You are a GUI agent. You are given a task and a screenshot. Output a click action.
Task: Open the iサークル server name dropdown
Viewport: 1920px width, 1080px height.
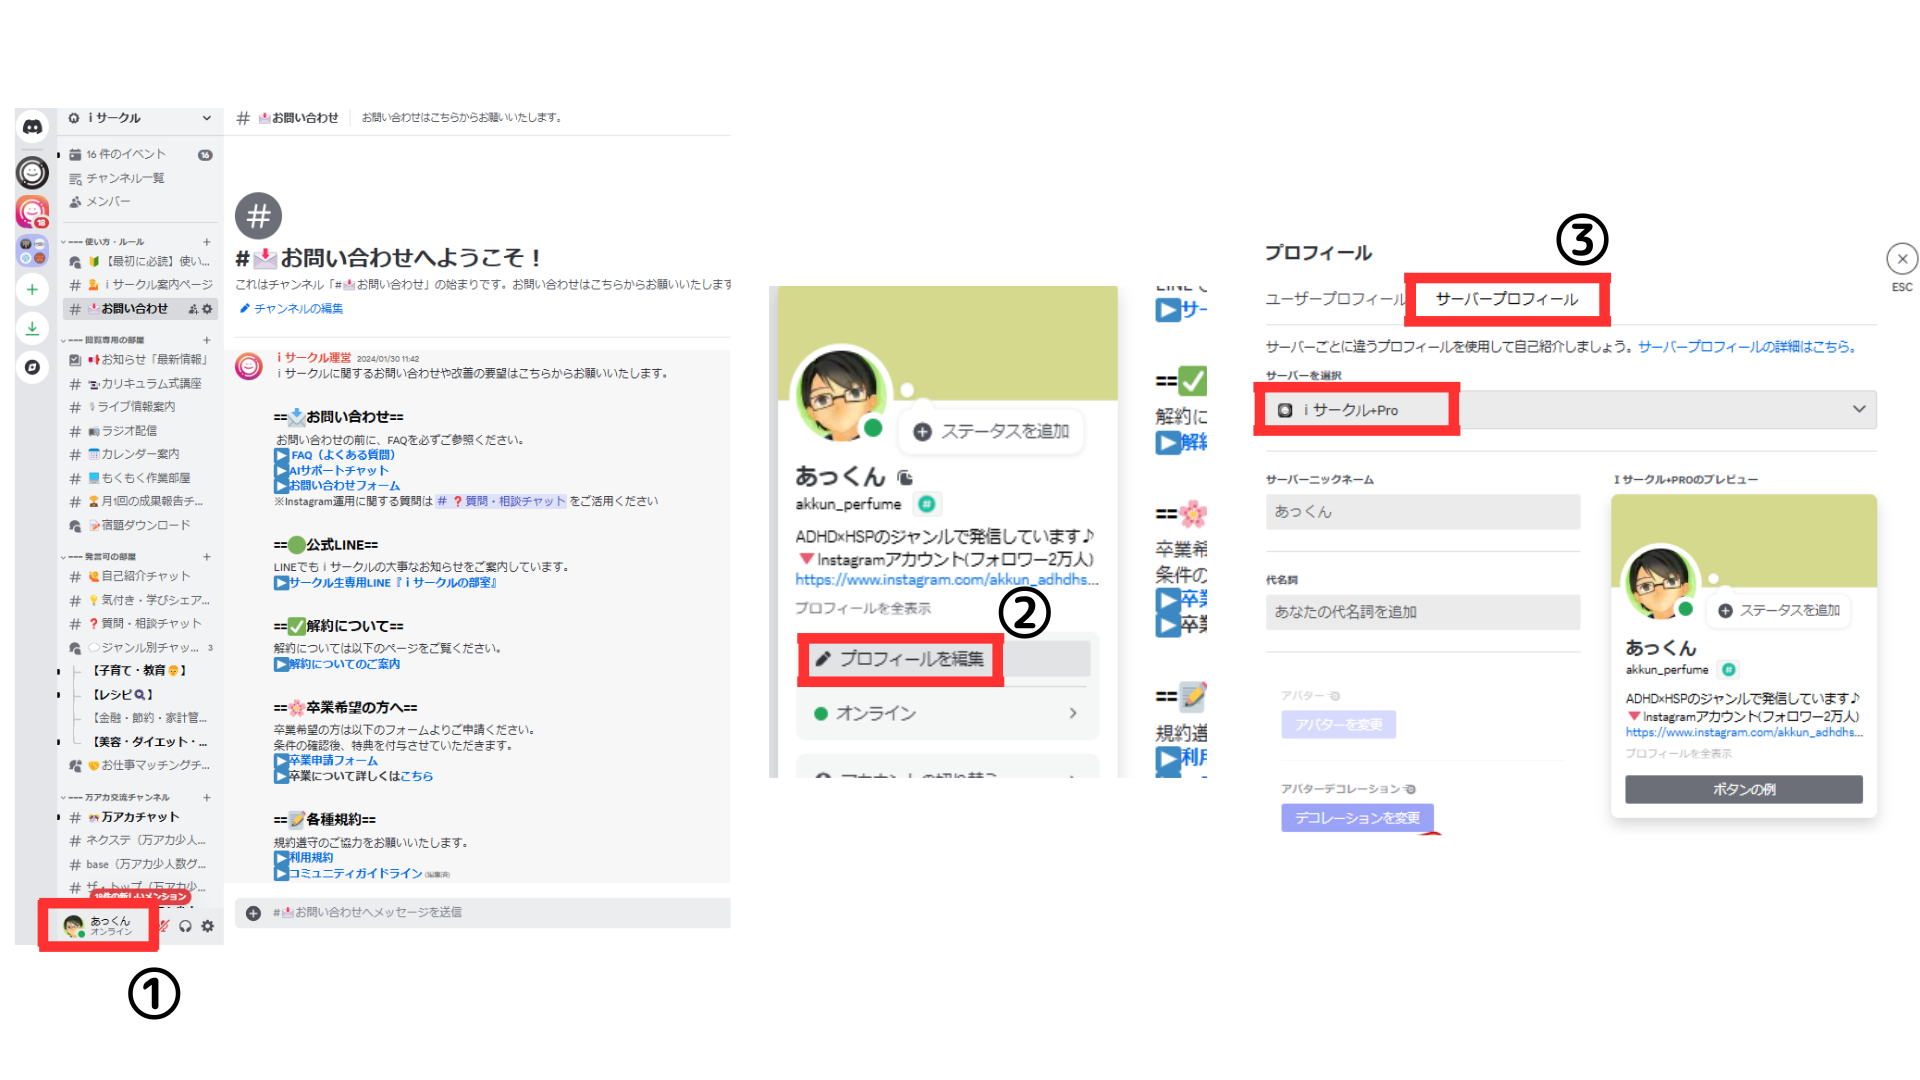click(x=206, y=118)
